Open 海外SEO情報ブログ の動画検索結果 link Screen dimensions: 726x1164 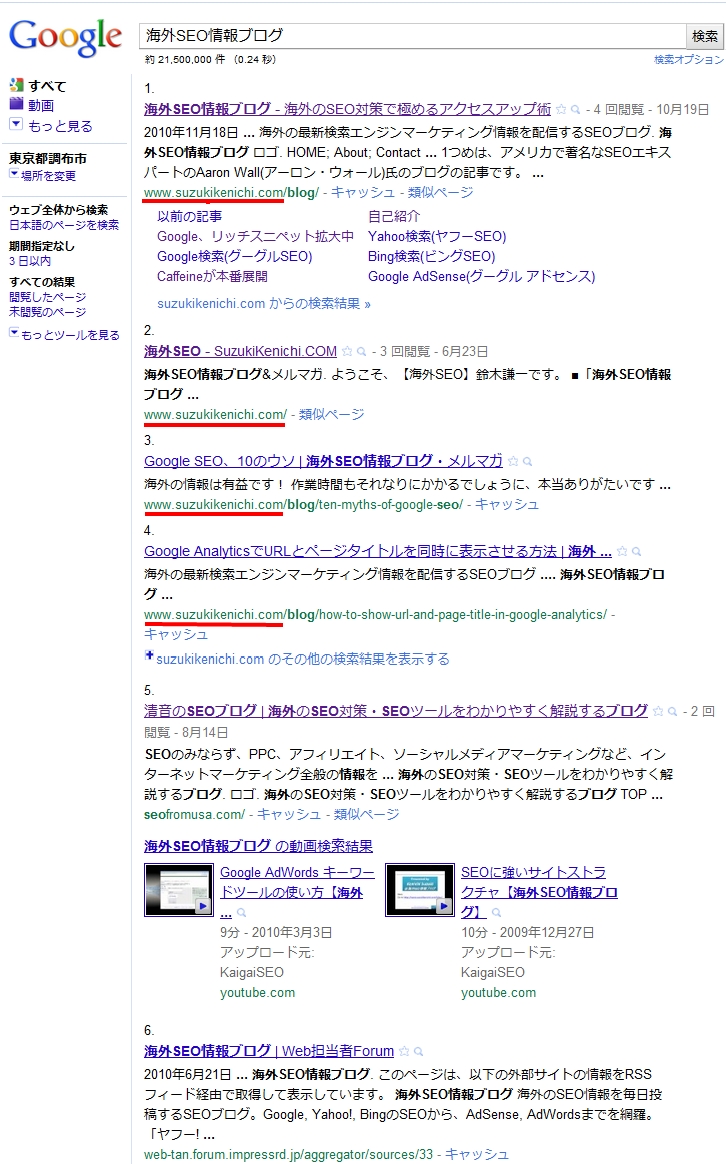pyautogui.click(x=258, y=846)
